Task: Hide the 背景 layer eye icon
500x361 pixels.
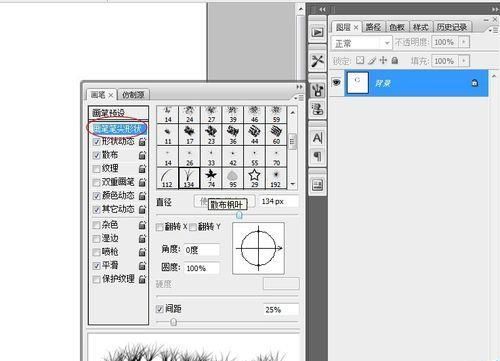Action: pyautogui.click(x=337, y=82)
